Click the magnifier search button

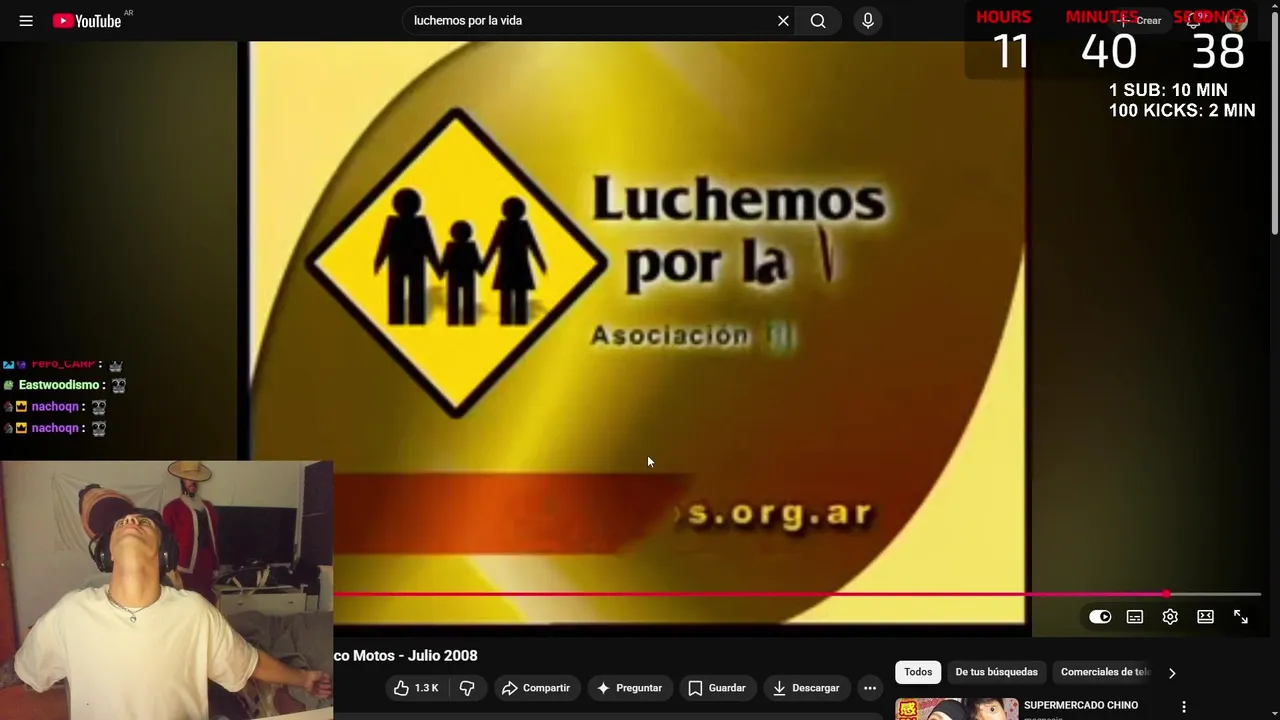818,21
